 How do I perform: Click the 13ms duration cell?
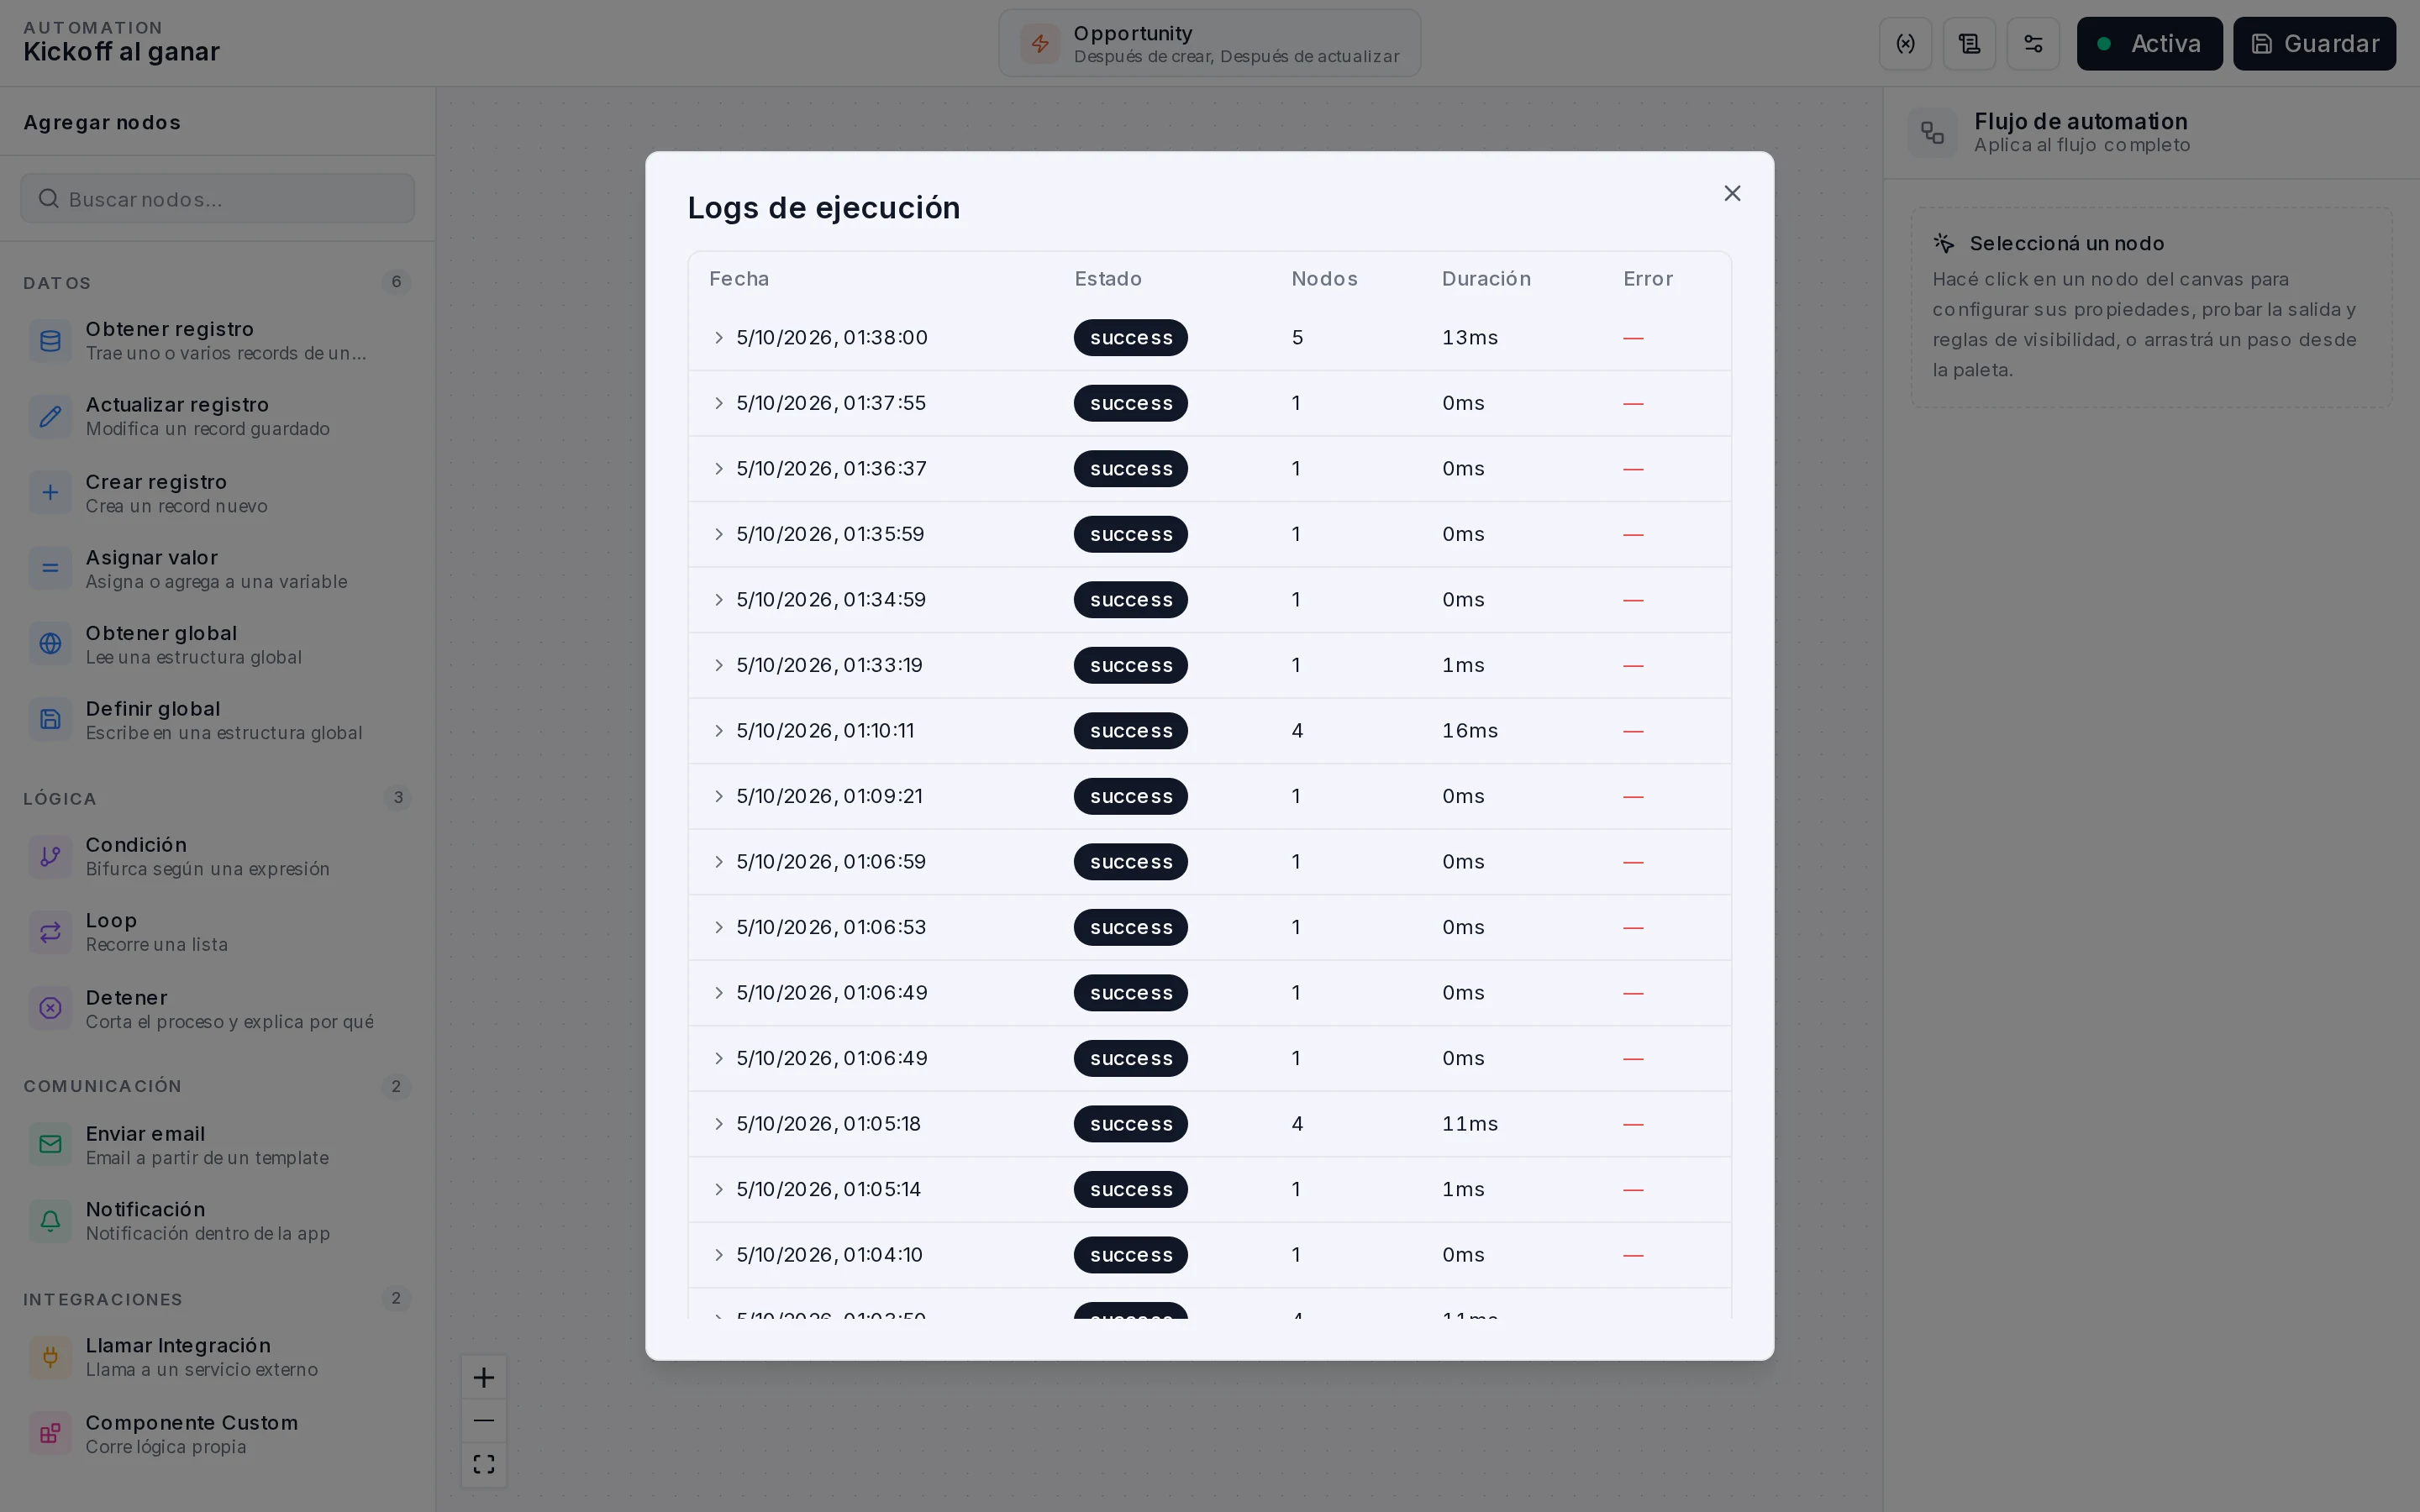(1470, 338)
